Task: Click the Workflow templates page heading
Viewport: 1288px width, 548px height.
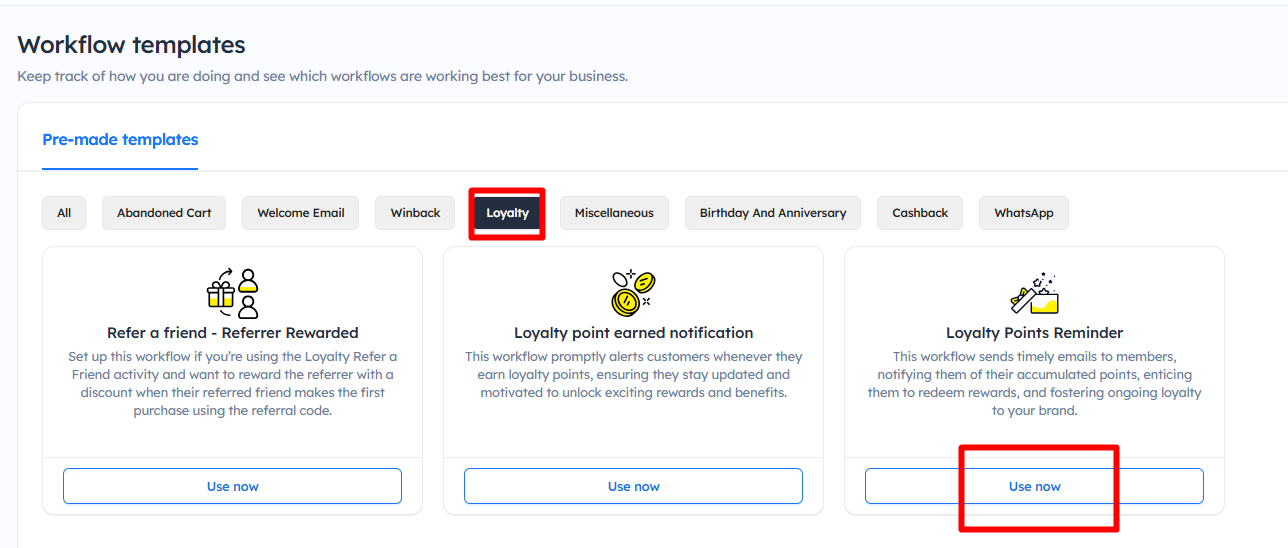Action: tap(131, 45)
